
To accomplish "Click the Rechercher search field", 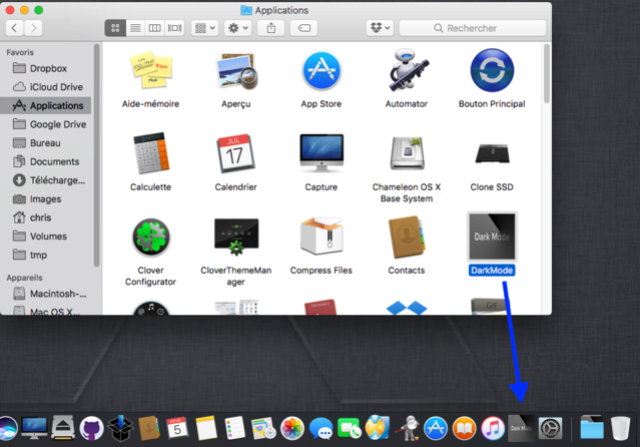I will click(472, 28).
